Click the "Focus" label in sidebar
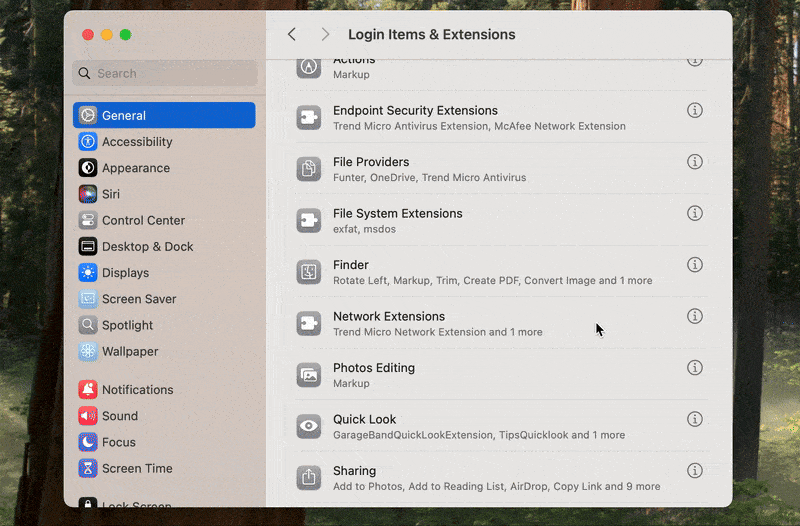This screenshot has width=800, height=526. tap(119, 442)
